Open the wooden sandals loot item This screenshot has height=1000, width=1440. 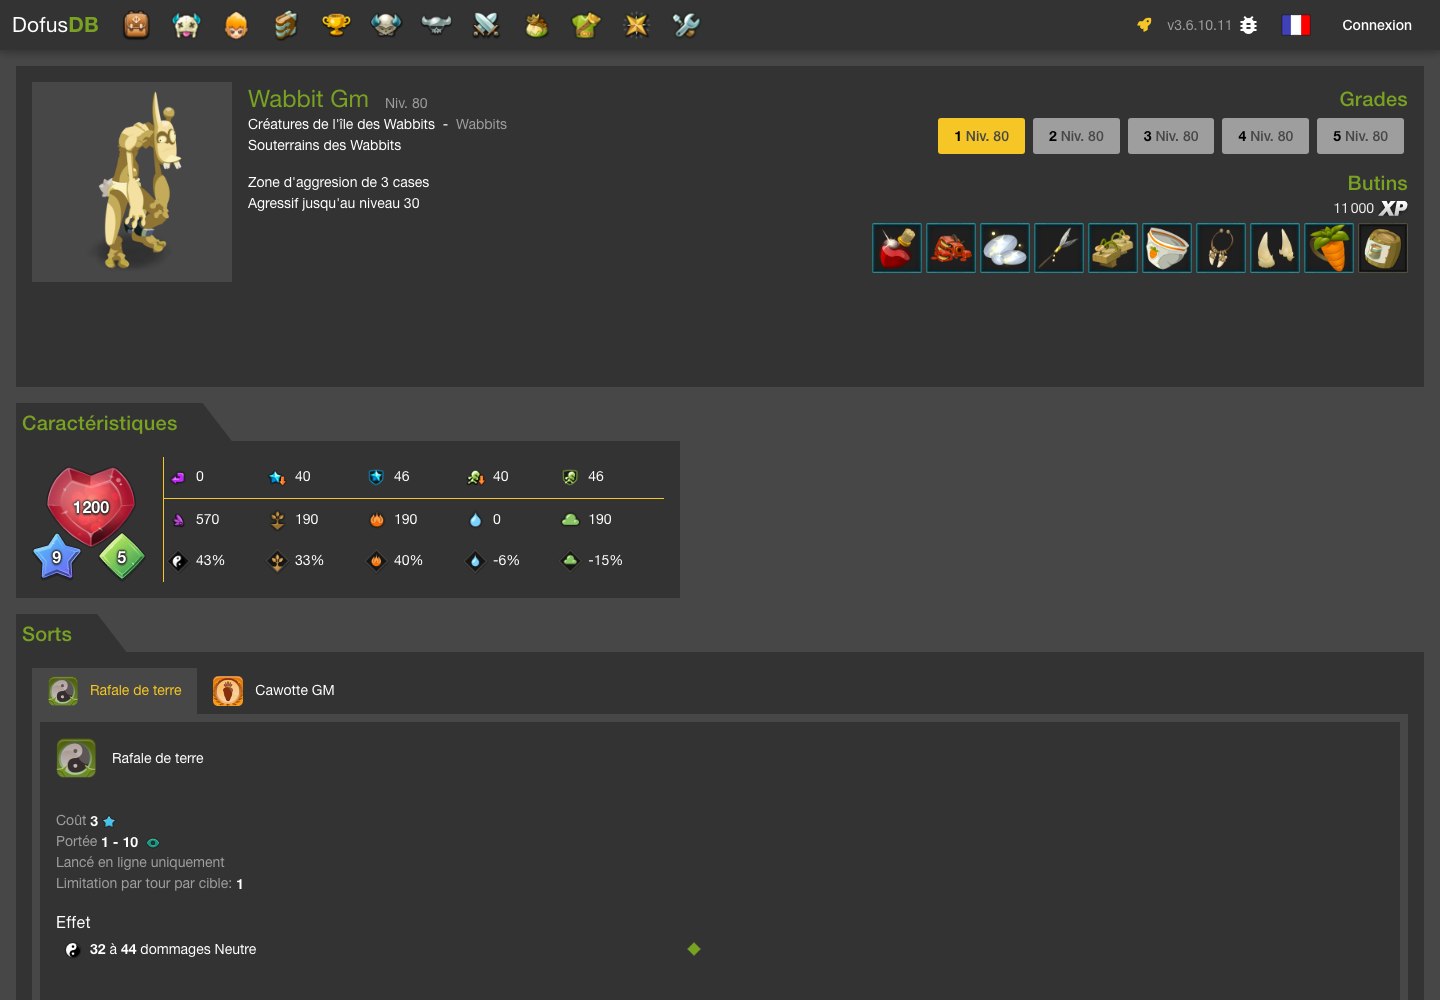[x=1113, y=248]
